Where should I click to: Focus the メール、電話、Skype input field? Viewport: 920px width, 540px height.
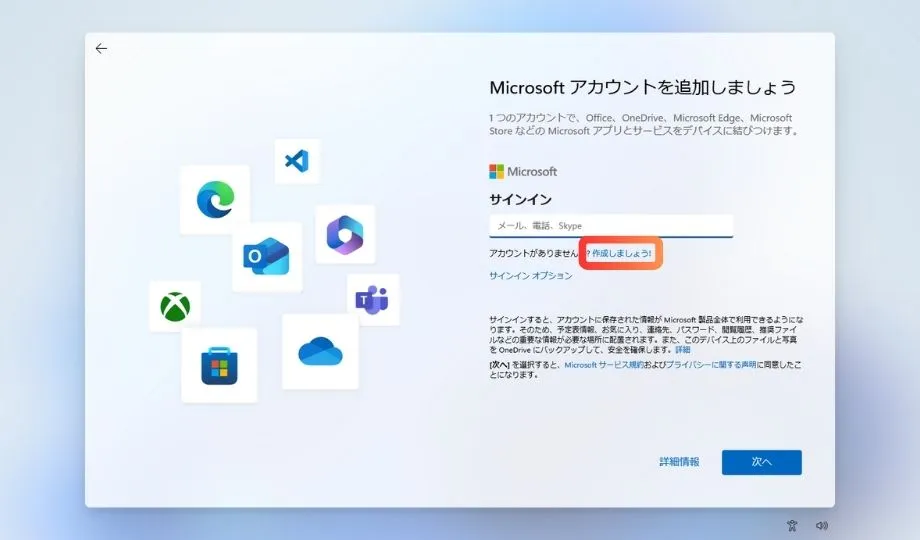[x=611, y=226]
